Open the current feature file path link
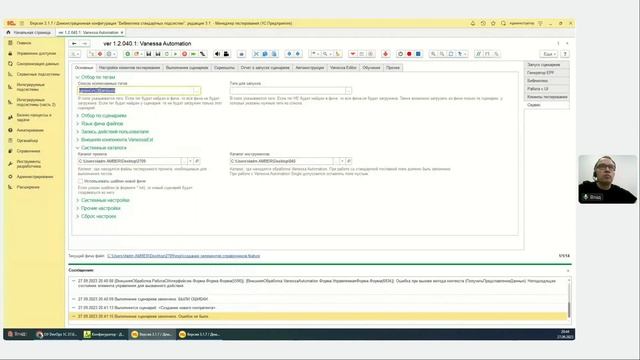640x360 pixels. (184, 256)
